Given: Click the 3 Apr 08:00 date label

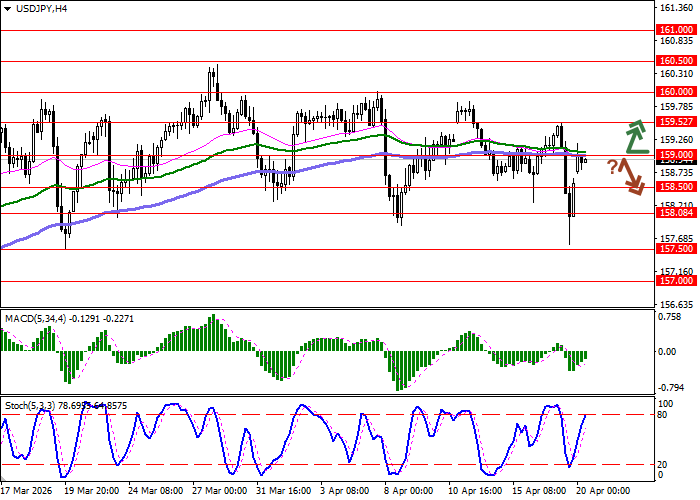Looking at the screenshot, I should (x=345, y=491).
